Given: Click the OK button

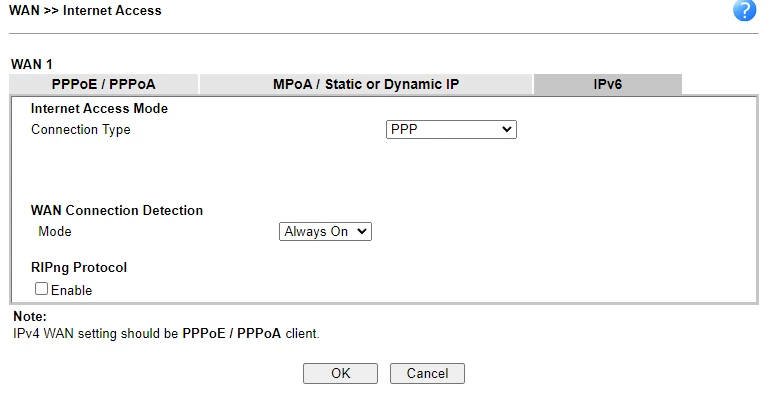Looking at the screenshot, I should pyautogui.click(x=341, y=373).
